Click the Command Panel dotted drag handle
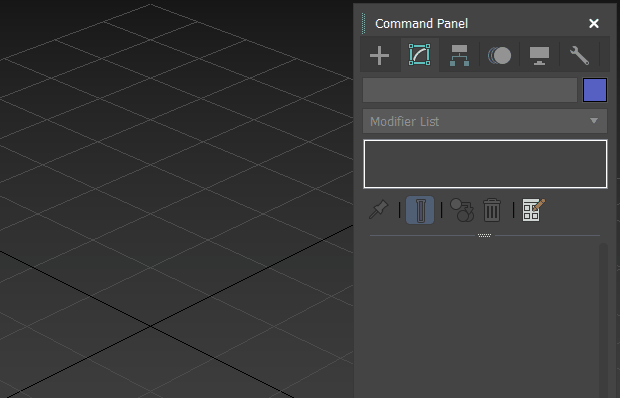This screenshot has height=398, width=620. tap(364, 24)
